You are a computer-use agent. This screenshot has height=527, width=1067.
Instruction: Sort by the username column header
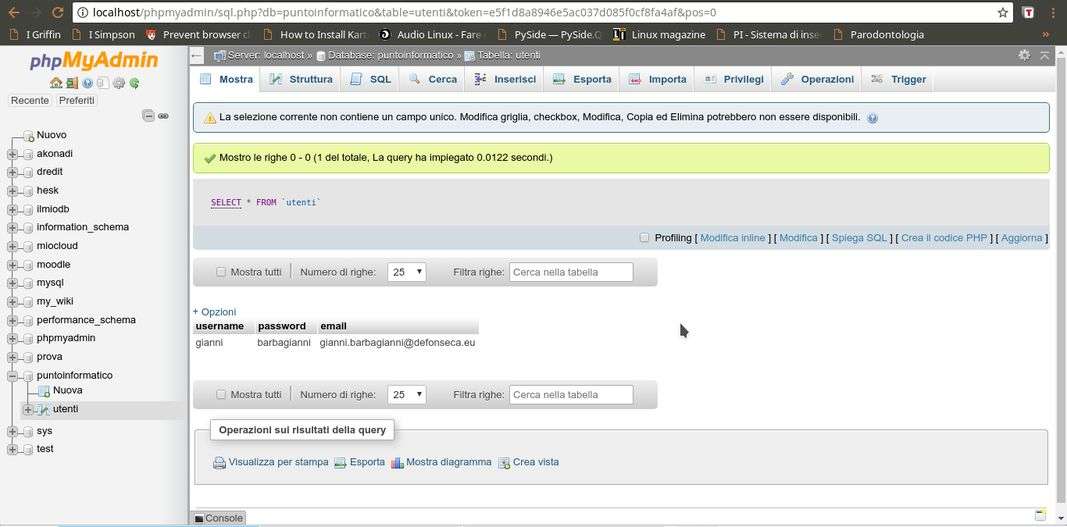pos(219,326)
